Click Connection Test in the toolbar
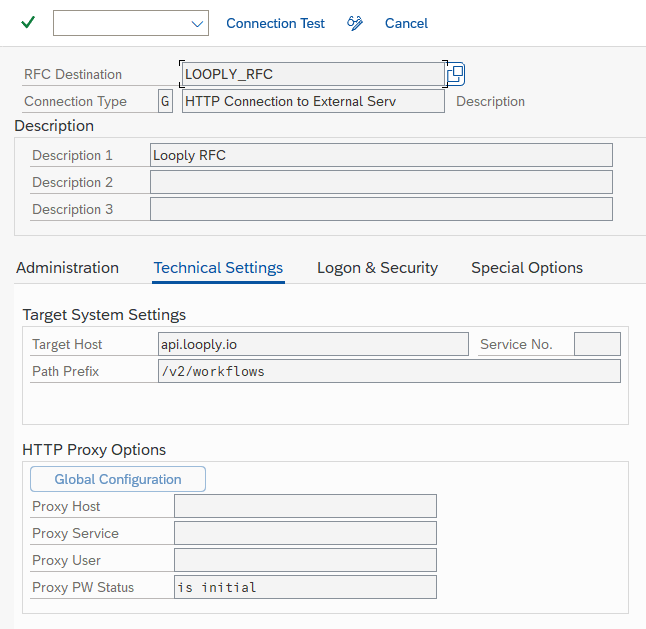The width and height of the screenshot is (646, 629). 275,23
